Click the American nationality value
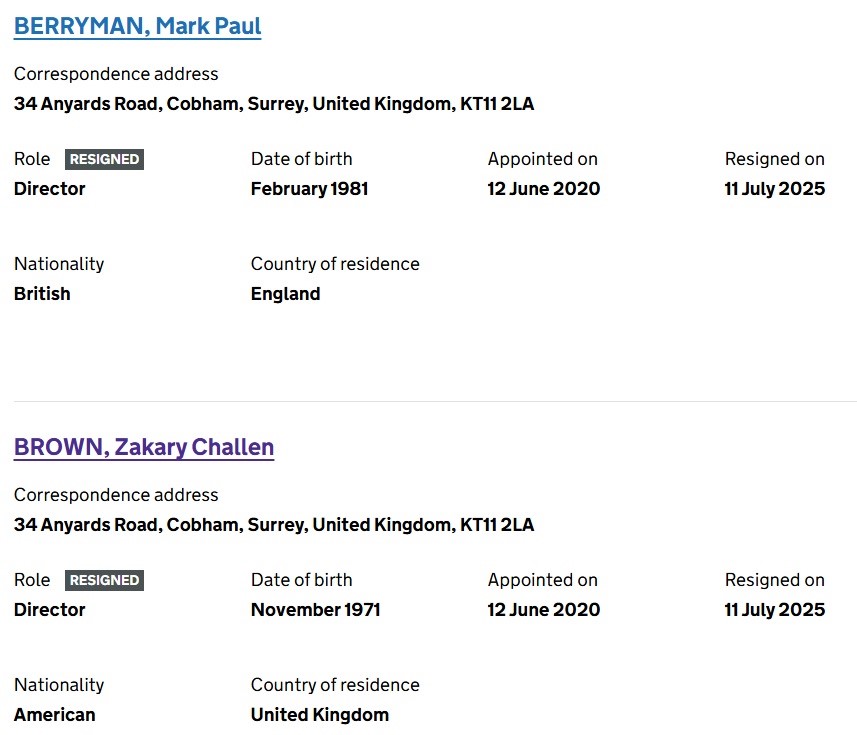The height and width of the screenshot is (735, 857). (54, 715)
